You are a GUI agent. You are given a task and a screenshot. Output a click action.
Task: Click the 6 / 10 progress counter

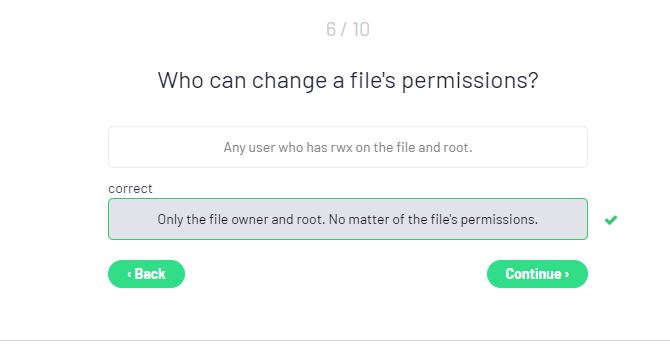click(x=348, y=29)
